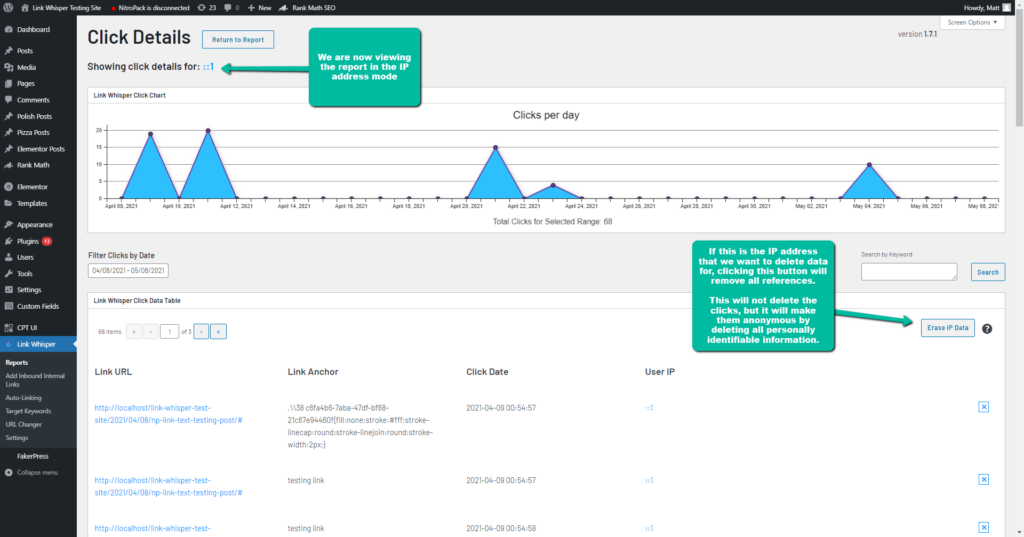Open the Howdy, Matt user menu
Viewport: 1024px width, 537px height.
point(987,8)
